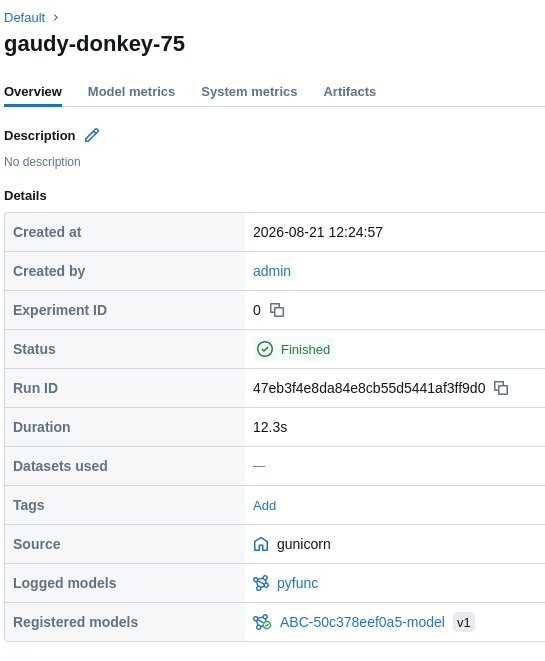The width and height of the screenshot is (545, 661).
Task: Open the System metrics tab
Action: coord(249,92)
